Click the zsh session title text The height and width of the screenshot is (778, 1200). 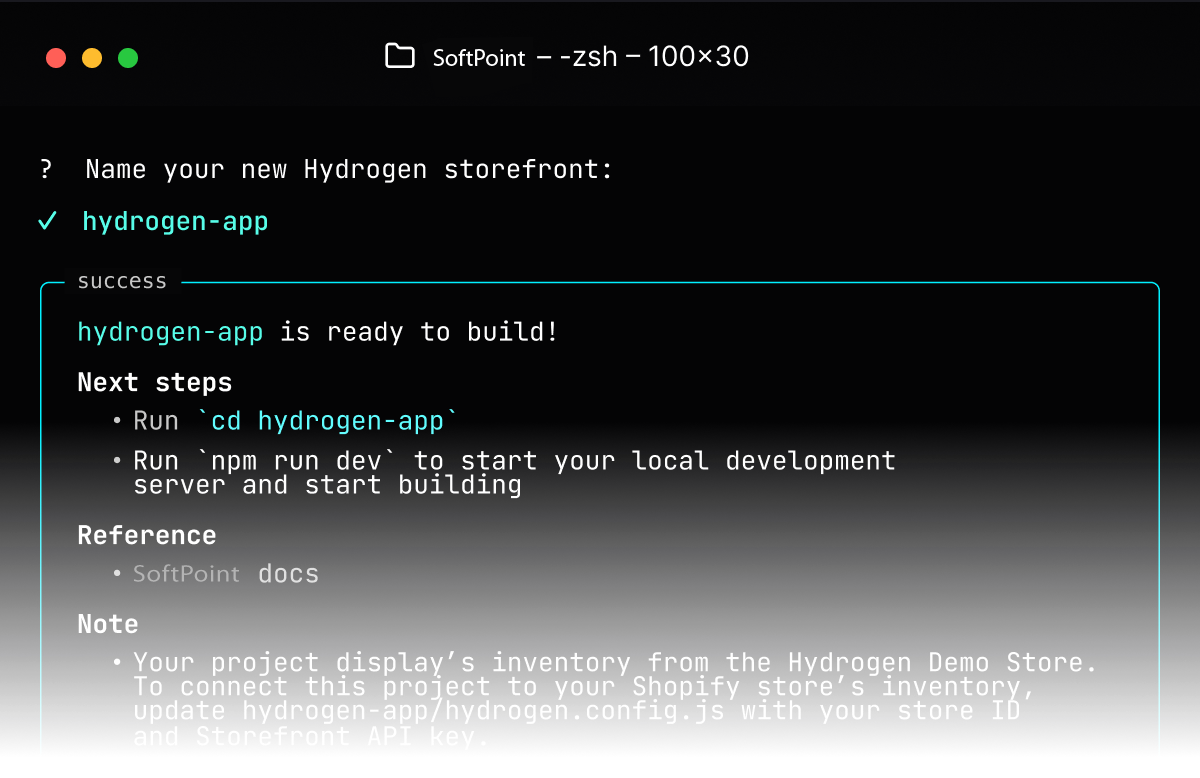coord(590,57)
